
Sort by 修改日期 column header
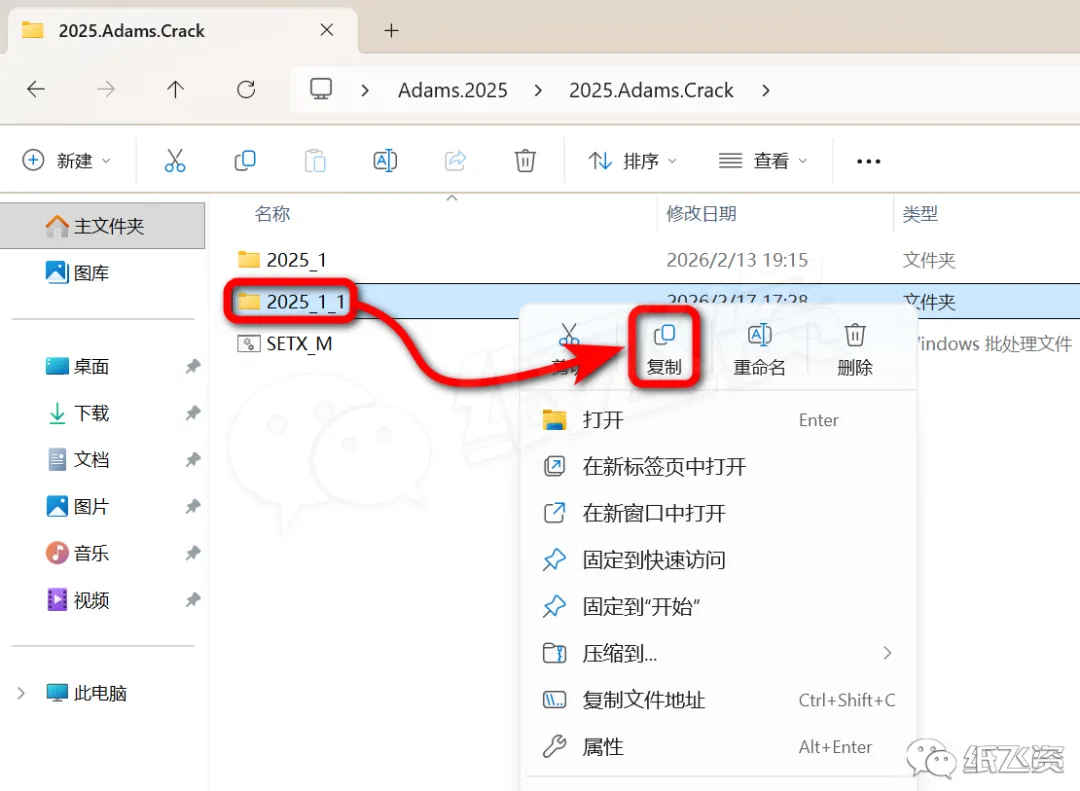click(701, 214)
